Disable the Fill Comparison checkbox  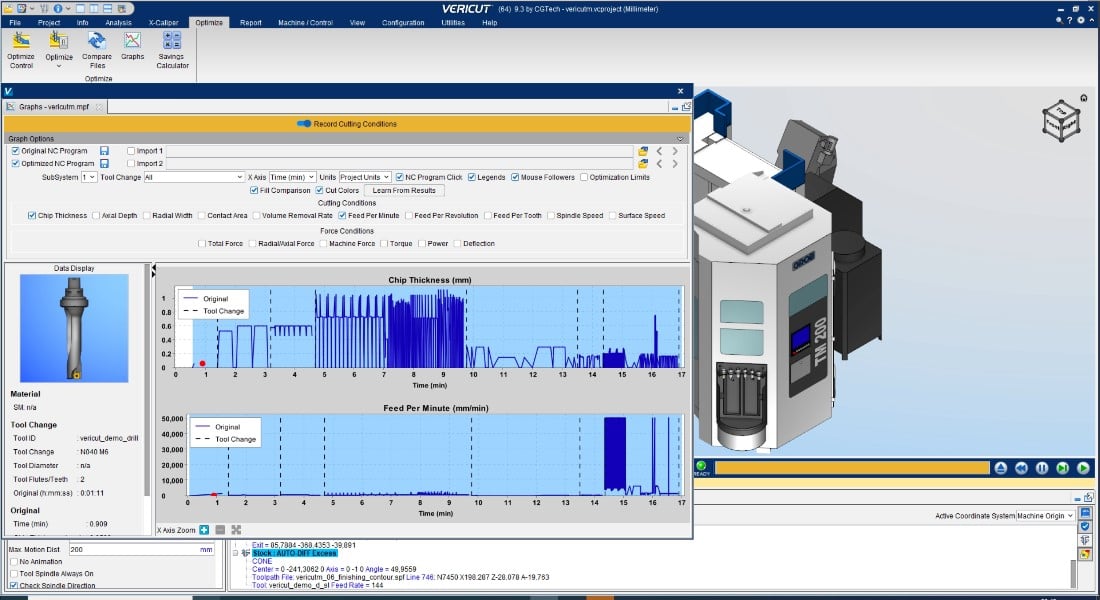point(253,190)
